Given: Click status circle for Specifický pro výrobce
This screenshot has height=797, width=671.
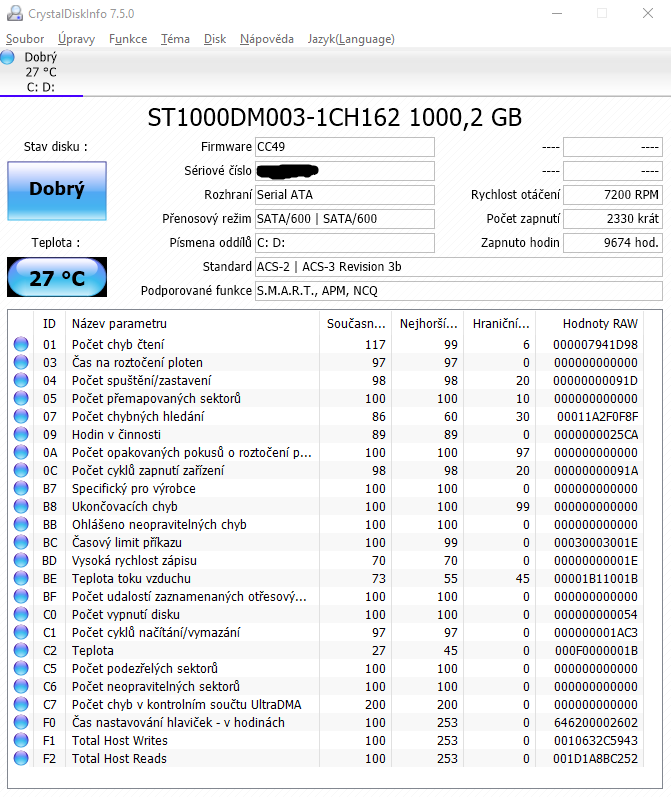Looking at the screenshot, I should pyautogui.click(x=21, y=488).
